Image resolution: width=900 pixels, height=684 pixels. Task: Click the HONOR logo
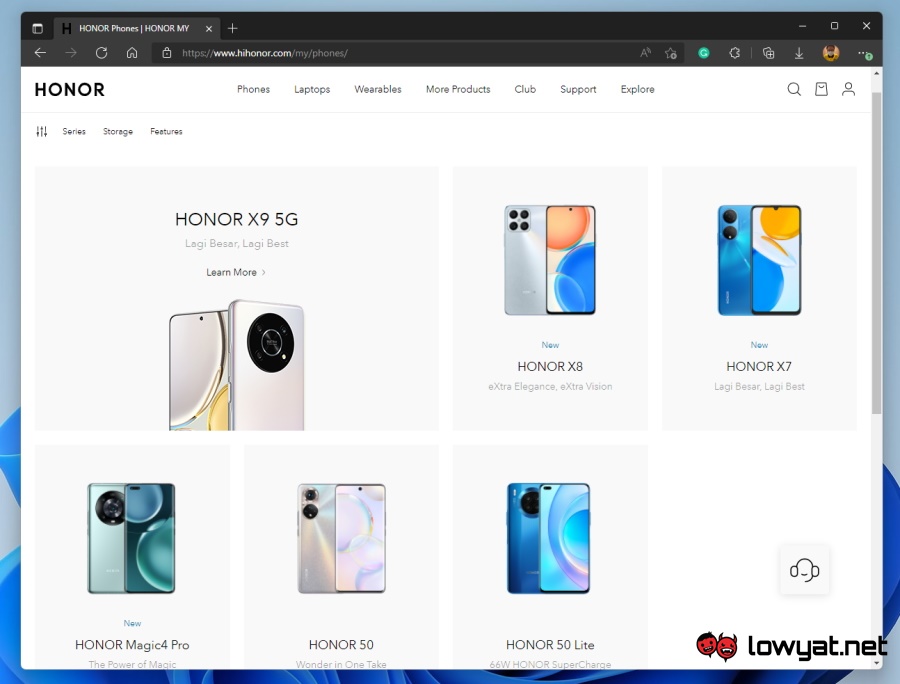coord(70,90)
